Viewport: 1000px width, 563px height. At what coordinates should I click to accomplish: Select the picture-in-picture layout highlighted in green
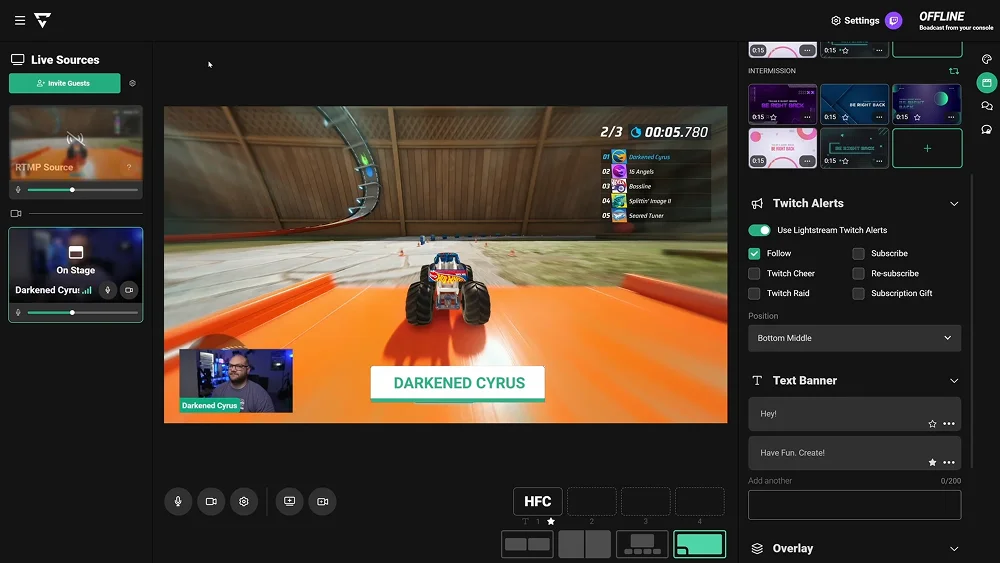(699, 544)
